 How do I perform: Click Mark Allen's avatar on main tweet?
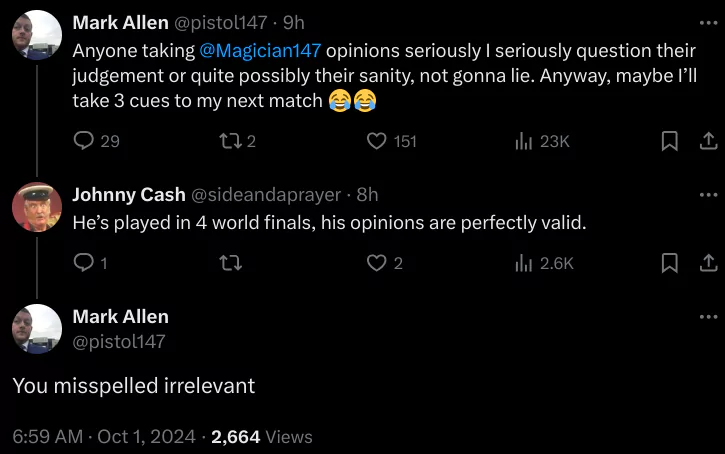(x=38, y=329)
